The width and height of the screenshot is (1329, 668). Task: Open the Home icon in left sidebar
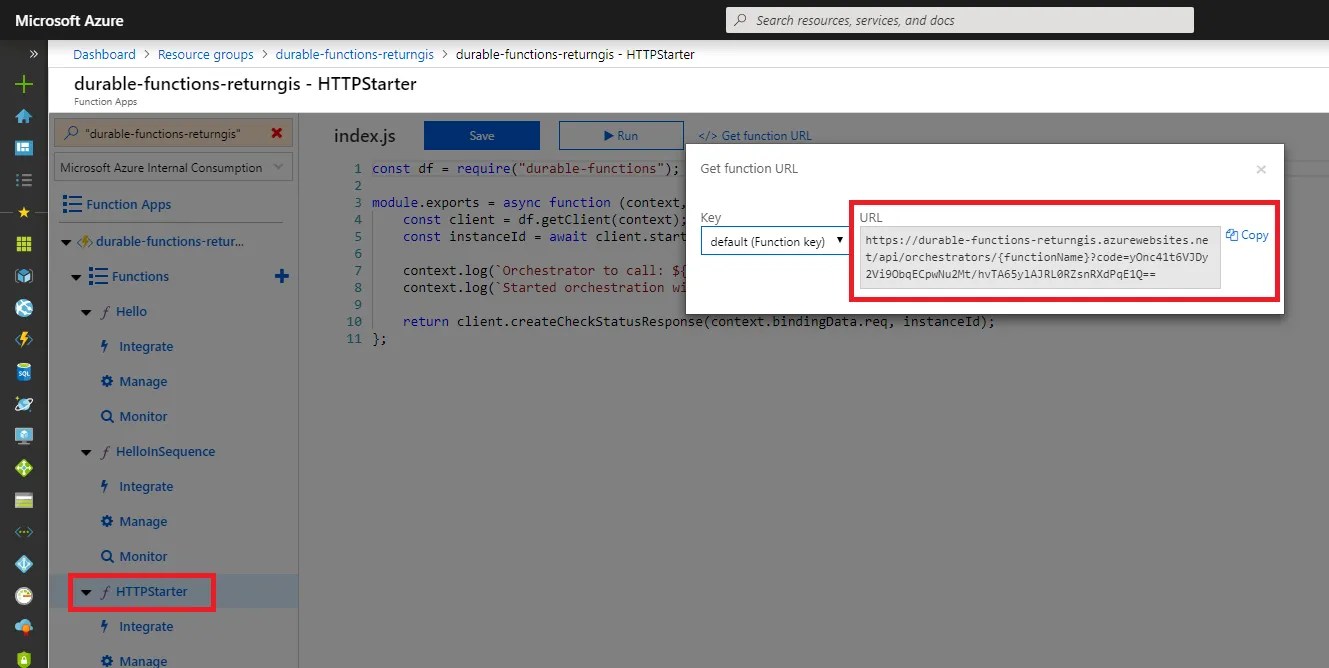[x=24, y=116]
